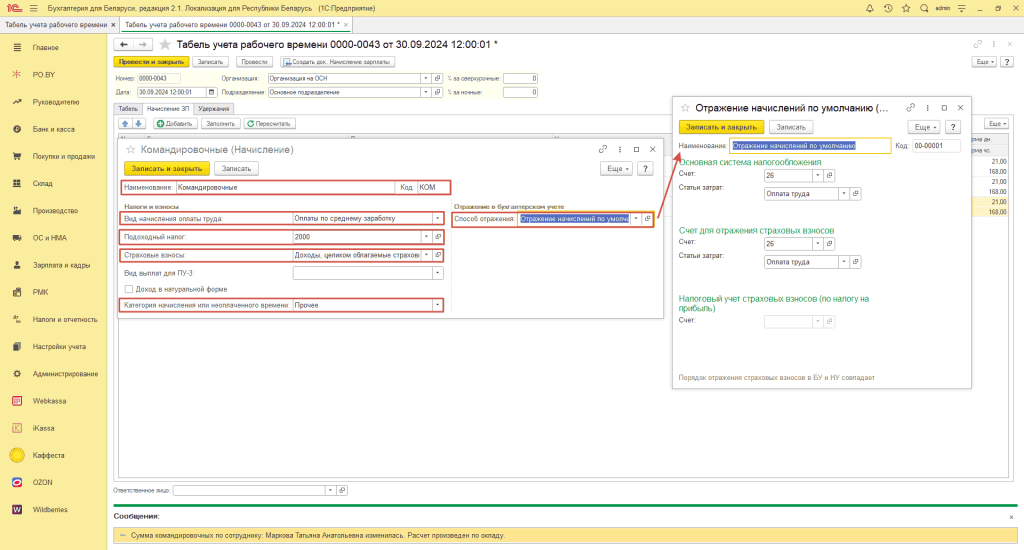Open Зарплата и кадры section
The height and width of the screenshot is (550, 1024).
coord(61,265)
